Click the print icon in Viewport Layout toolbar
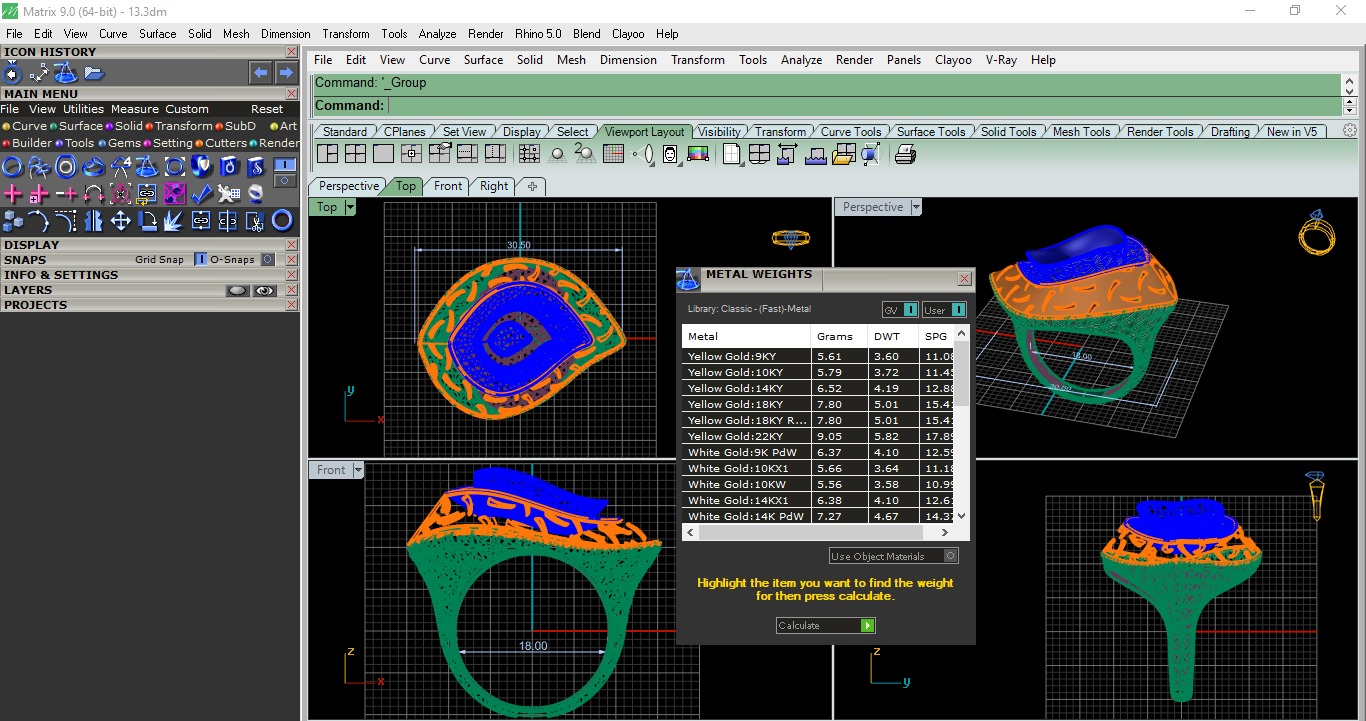This screenshot has width=1366, height=721. pyautogui.click(x=905, y=154)
